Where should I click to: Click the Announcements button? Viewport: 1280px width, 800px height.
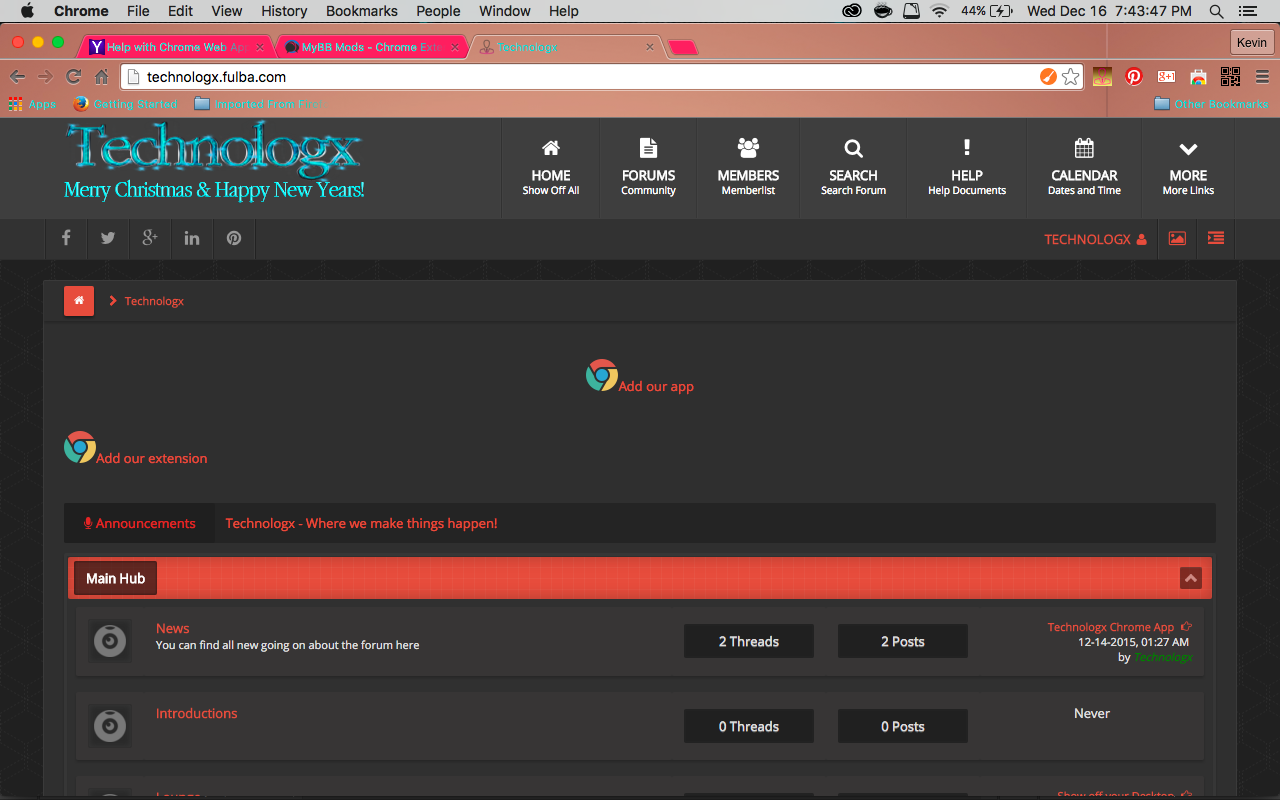(140, 523)
